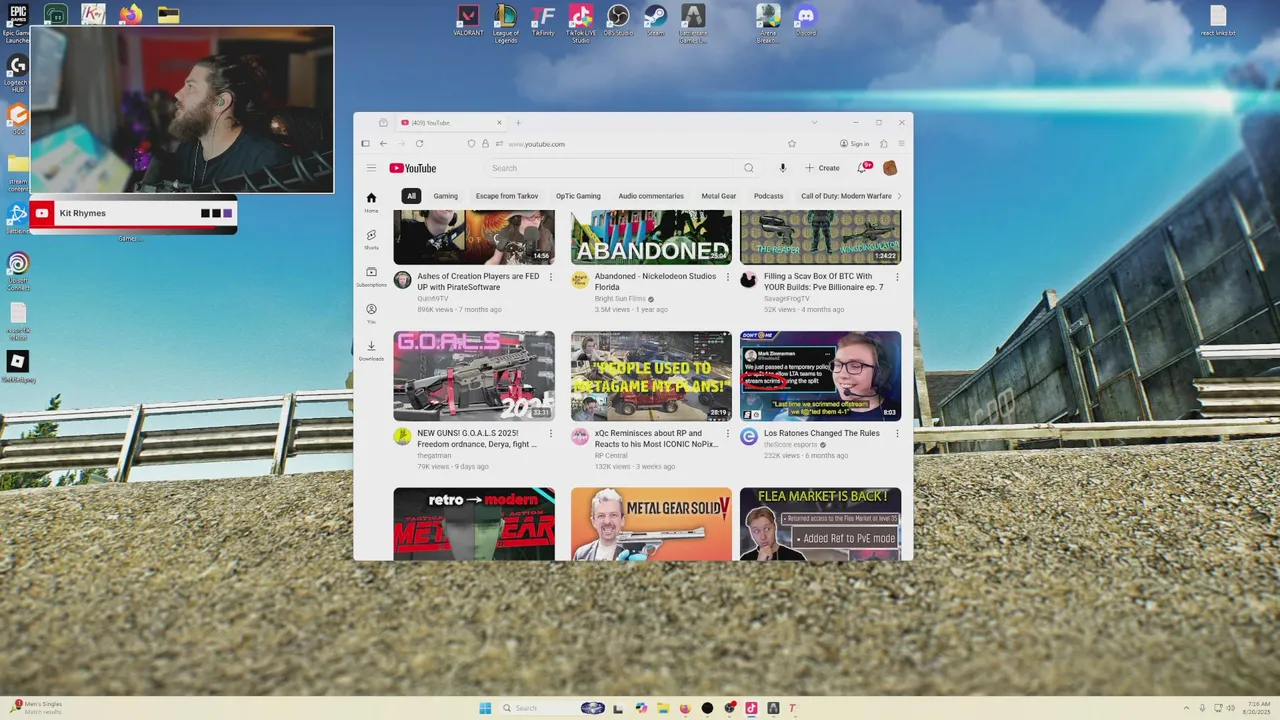The width and height of the screenshot is (1280, 720).
Task: Open Shorts in YouTube sidebar
Action: coord(371,239)
